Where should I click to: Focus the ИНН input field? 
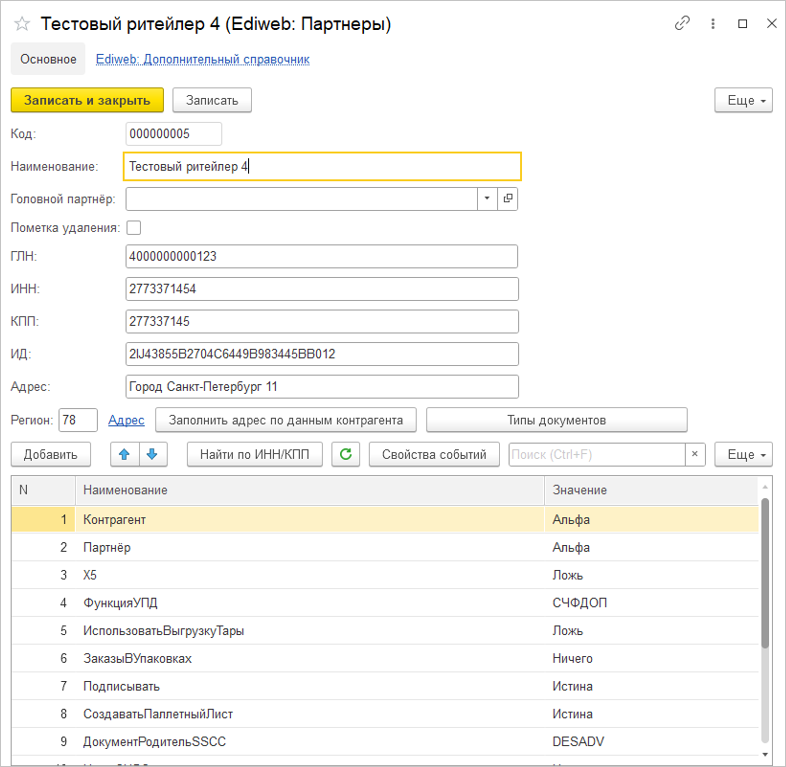tap(322, 289)
